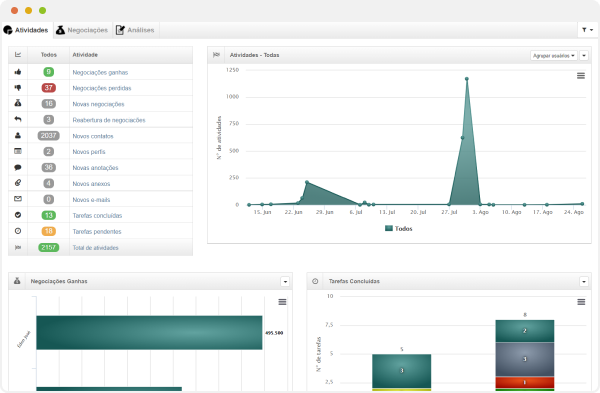Click money bag icon for Novas negociações

tap(18, 103)
